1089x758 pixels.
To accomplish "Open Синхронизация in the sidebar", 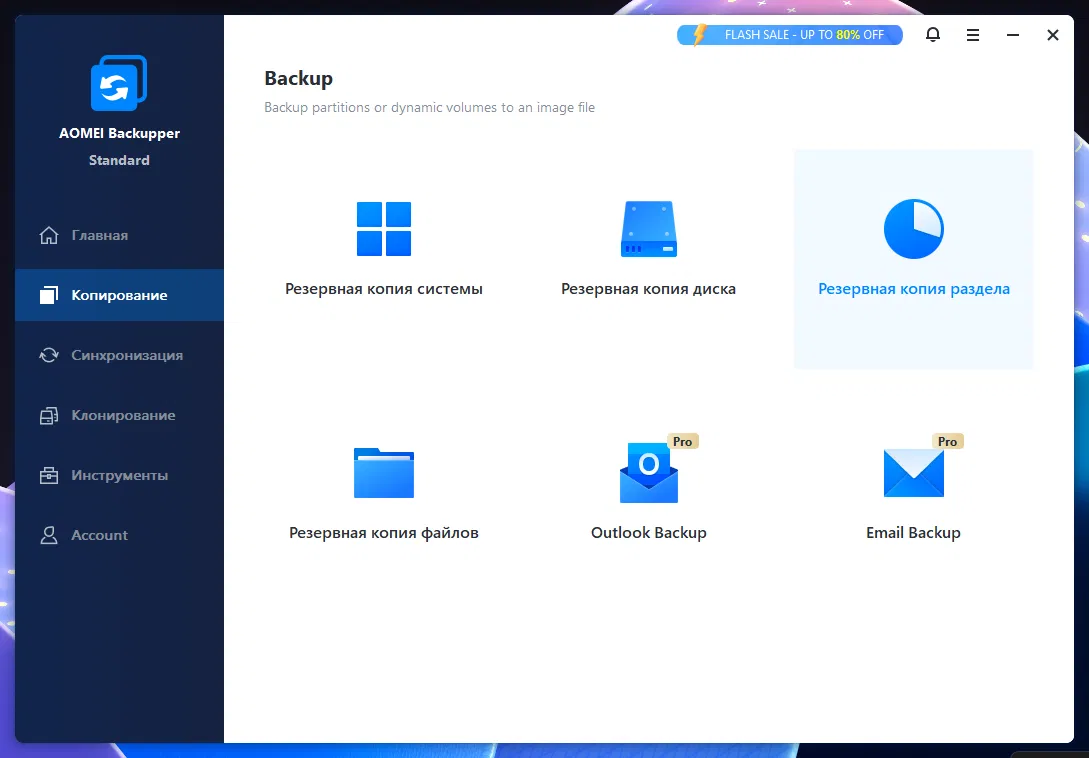I will click(119, 355).
